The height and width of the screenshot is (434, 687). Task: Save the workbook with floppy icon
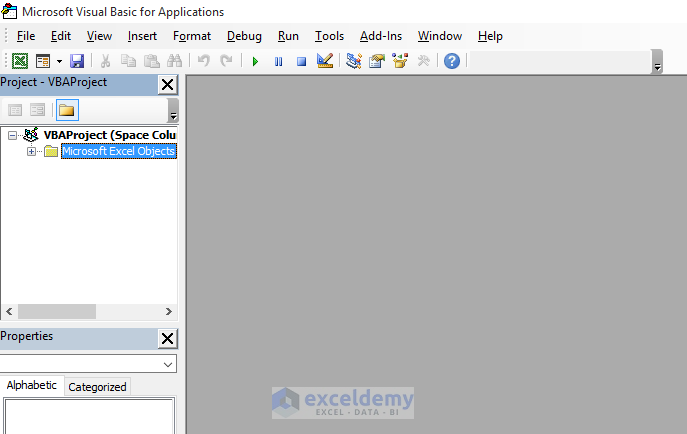[77, 61]
